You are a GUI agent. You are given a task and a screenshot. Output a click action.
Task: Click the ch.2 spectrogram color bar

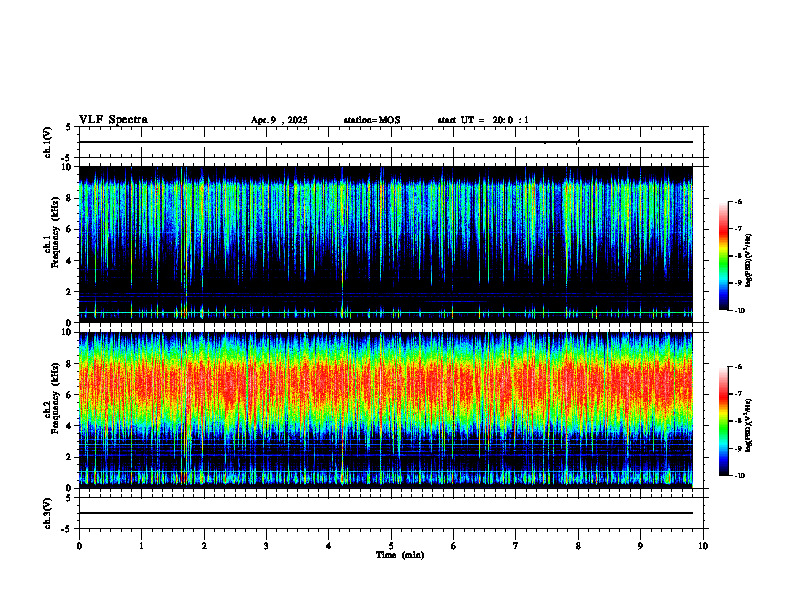(723, 421)
